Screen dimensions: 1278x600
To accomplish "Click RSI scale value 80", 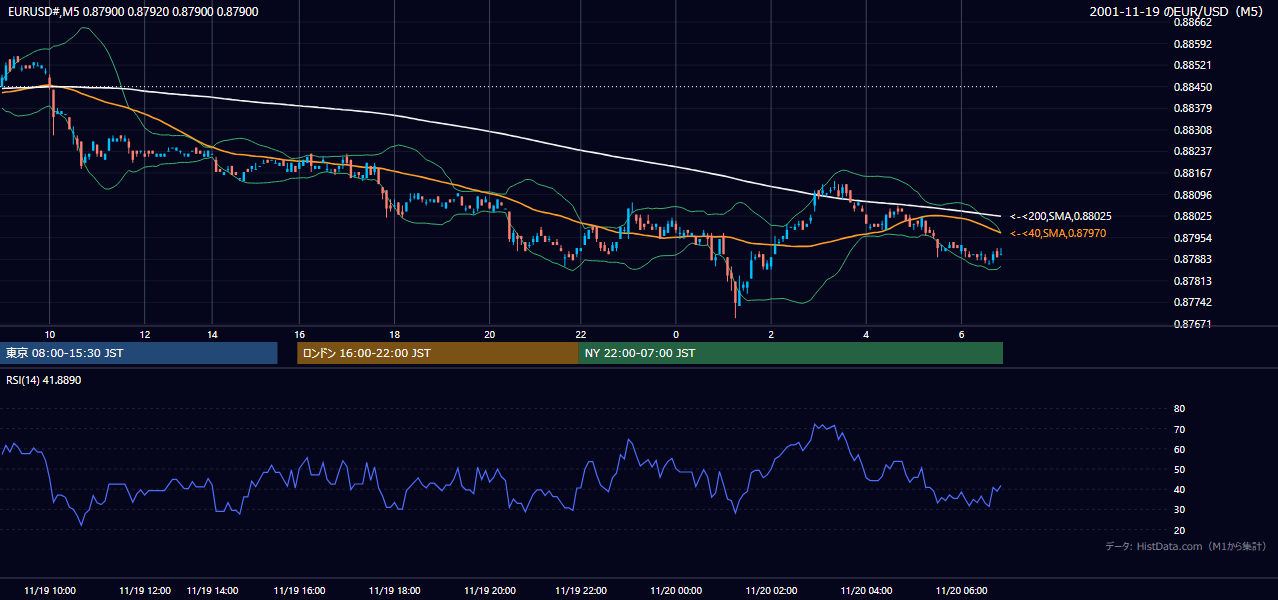I will click(x=1179, y=409).
